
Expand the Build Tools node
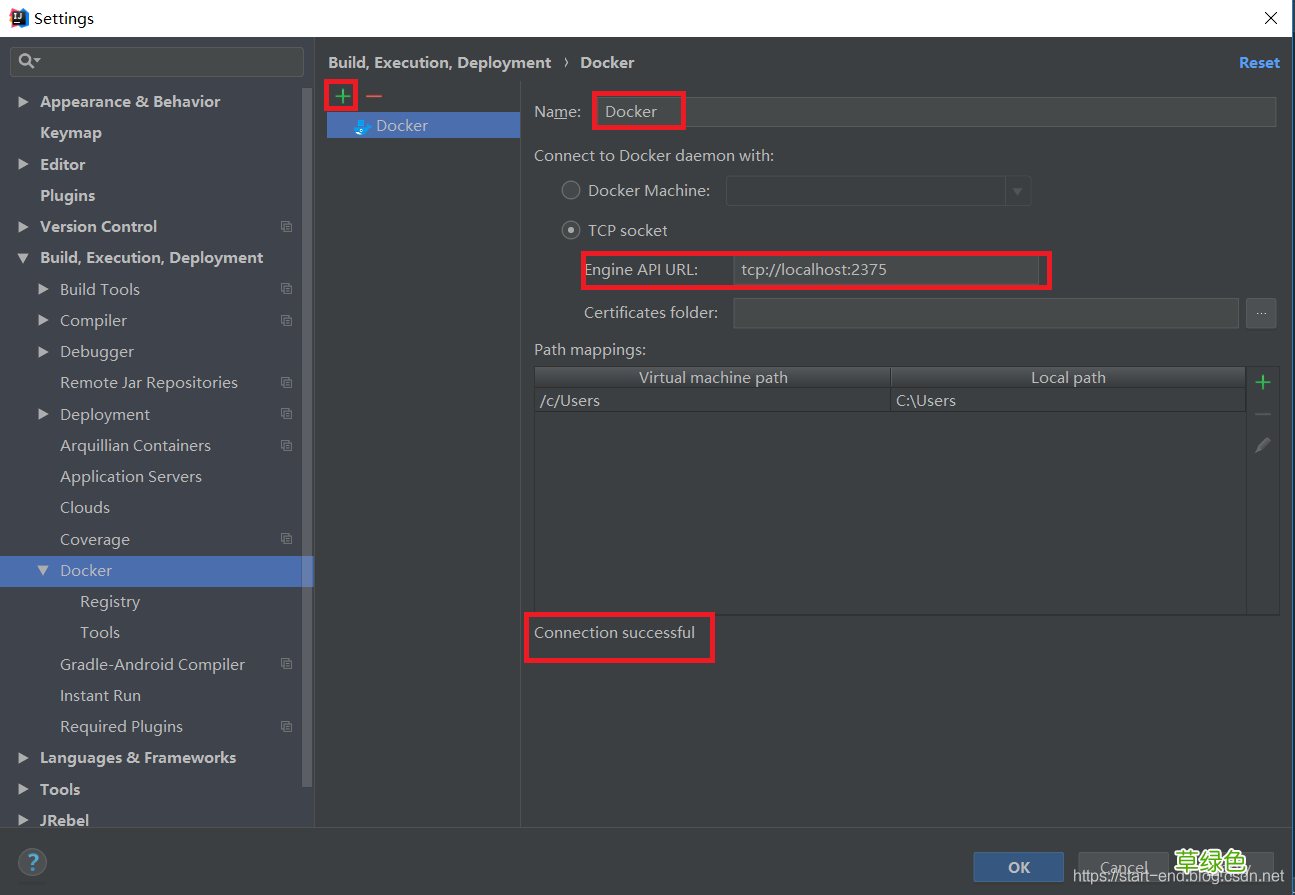tap(43, 289)
